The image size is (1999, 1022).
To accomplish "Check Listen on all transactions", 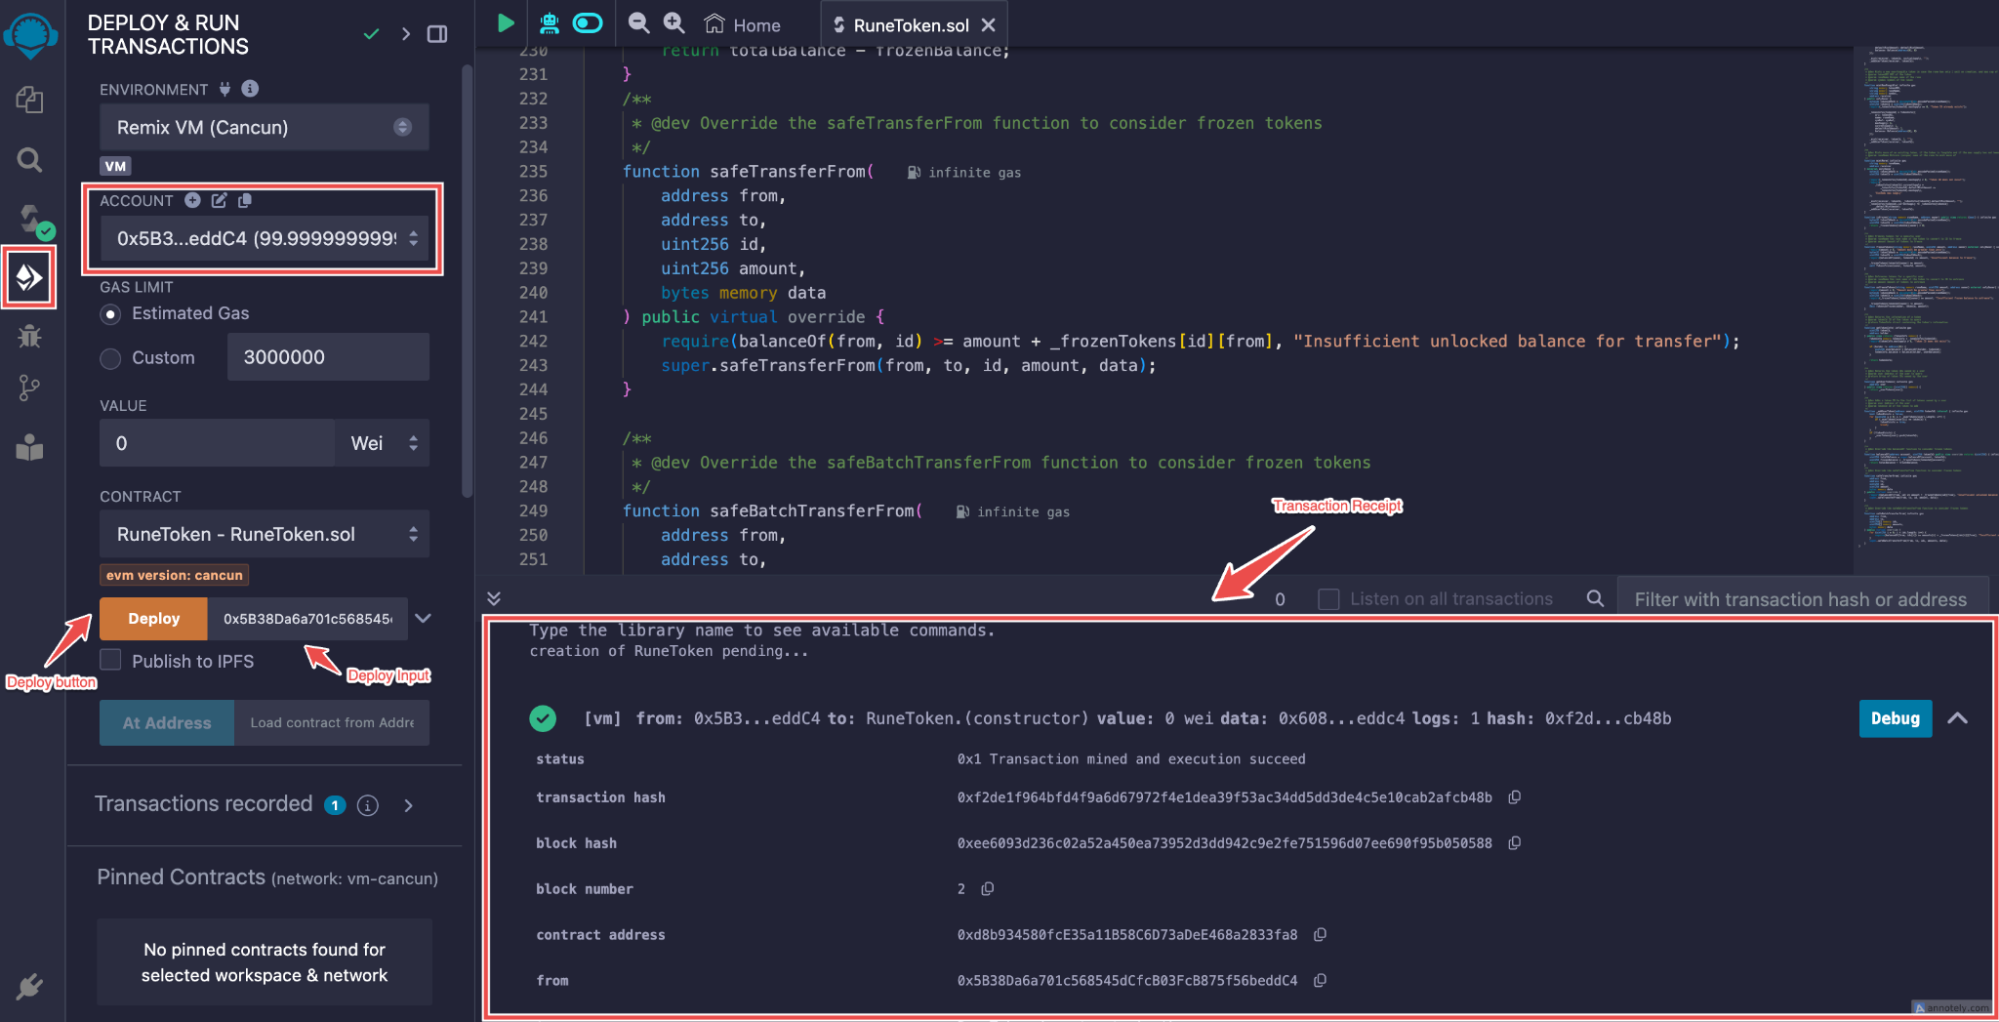I will click(x=1328, y=599).
